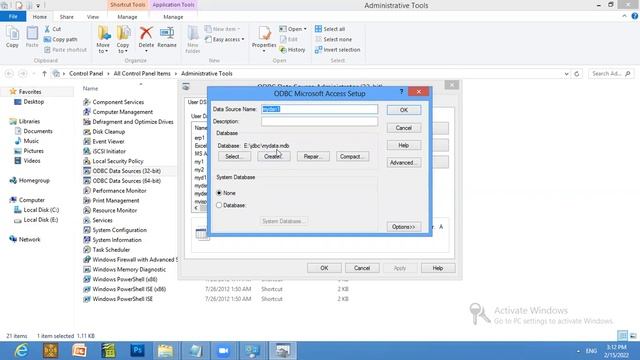Collapse the ribbon with the chevron
Viewport: 640px width, 360px height.
[x=624, y=16]
